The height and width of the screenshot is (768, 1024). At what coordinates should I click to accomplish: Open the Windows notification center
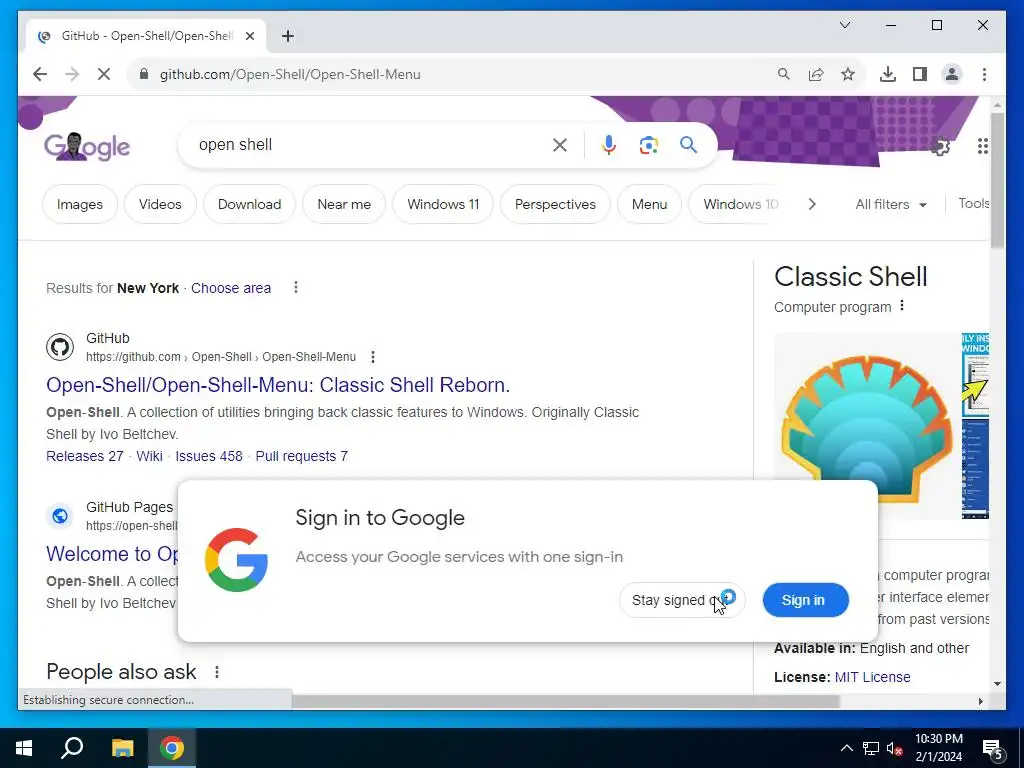[993, 750]
